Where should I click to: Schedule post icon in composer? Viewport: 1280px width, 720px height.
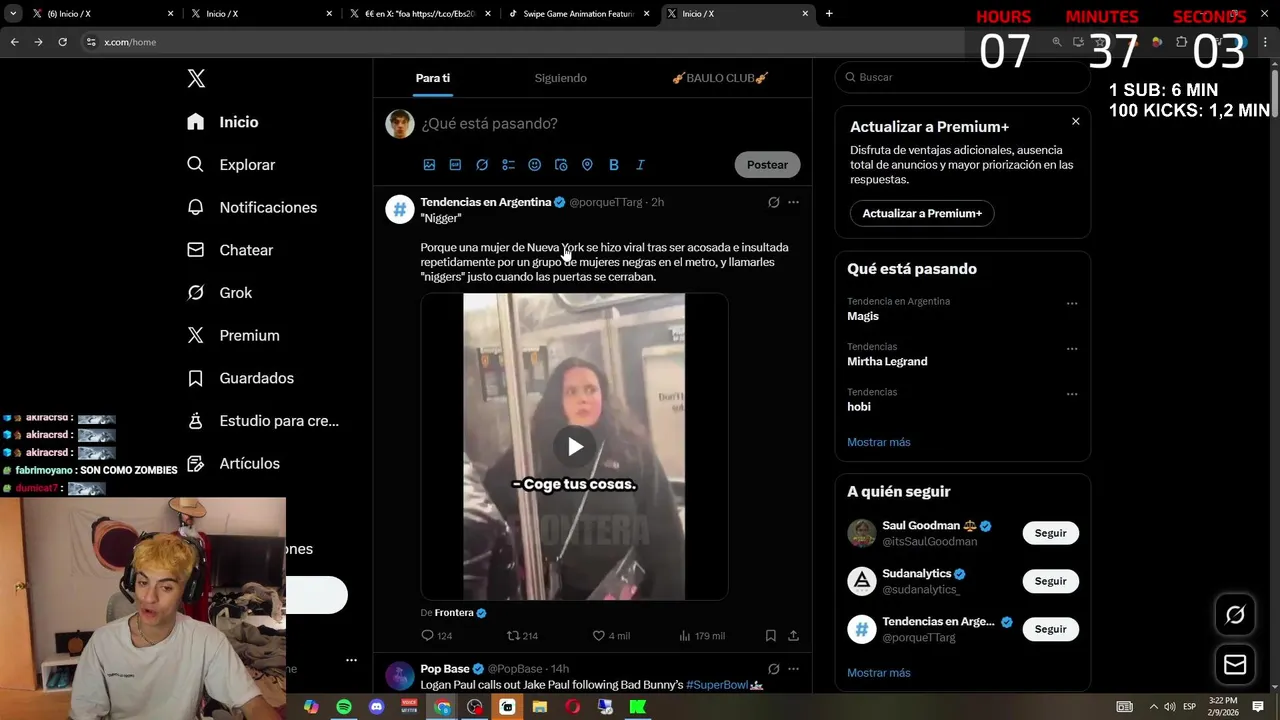click(561, 165)
